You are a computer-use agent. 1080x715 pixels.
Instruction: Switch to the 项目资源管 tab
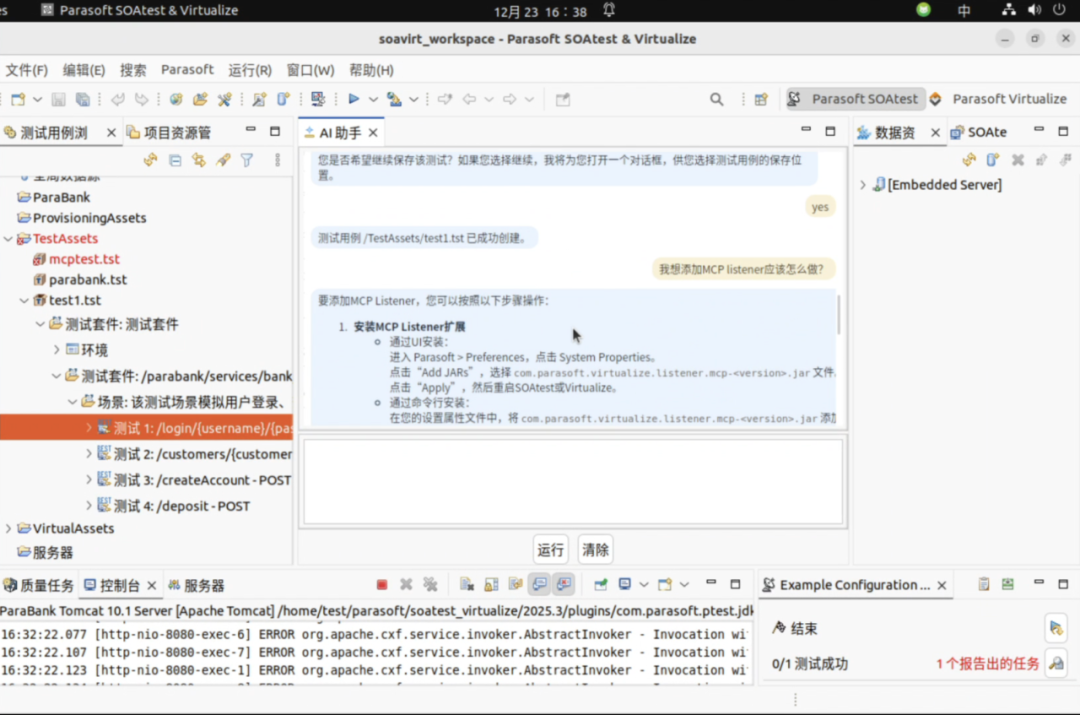point(169,132)
